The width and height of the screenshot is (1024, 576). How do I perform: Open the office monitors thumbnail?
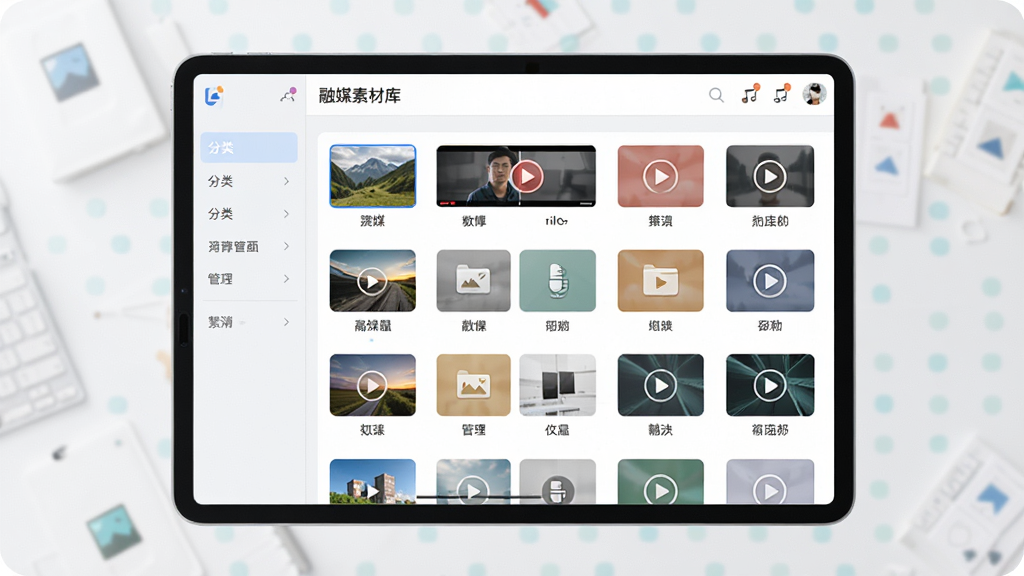tap(558, 385)
